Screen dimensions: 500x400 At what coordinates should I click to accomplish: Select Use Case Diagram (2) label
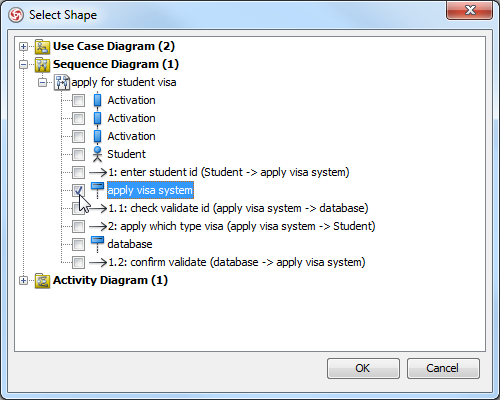coord(114,46)
